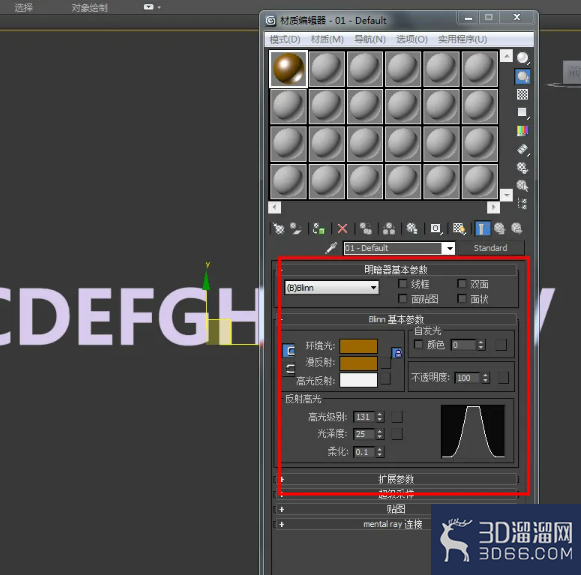
Task: Open material editor Options icon
Action: (x=522, y=167)
